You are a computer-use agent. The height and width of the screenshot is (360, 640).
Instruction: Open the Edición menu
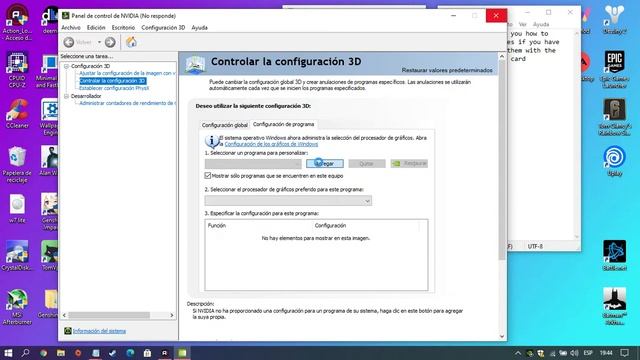(x=96, y=27)
